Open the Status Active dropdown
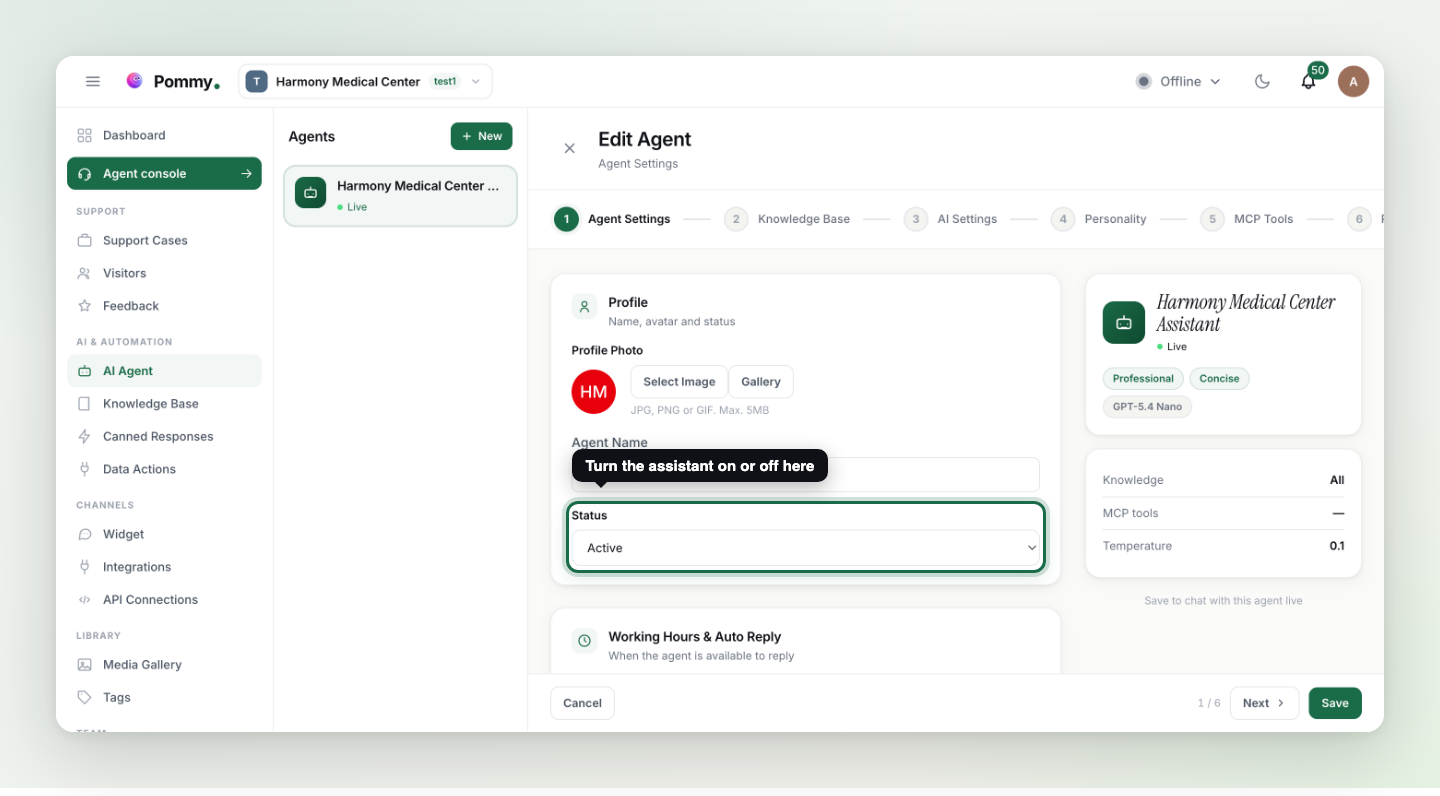This screenshot has width=1440, height=796. (806, 548)
